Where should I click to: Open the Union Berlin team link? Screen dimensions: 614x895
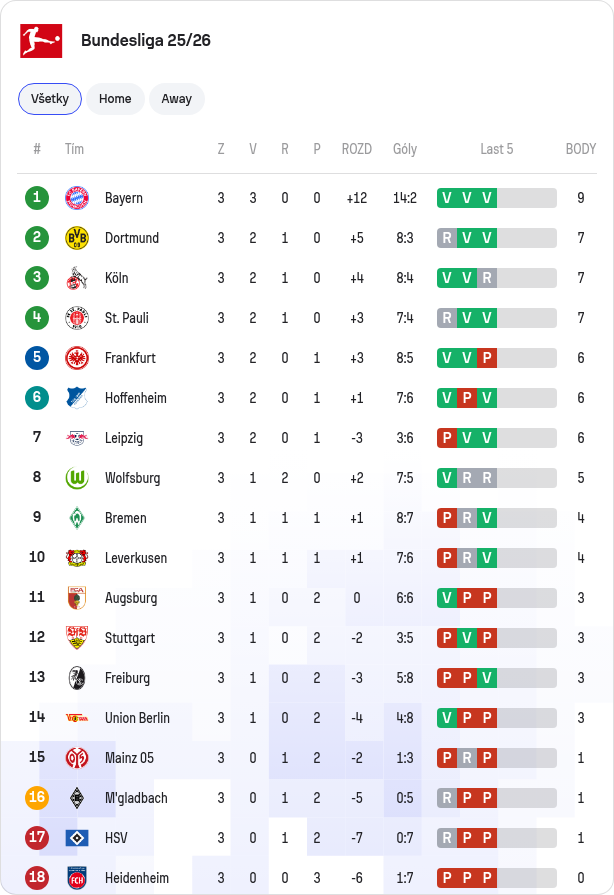[138, 717]
